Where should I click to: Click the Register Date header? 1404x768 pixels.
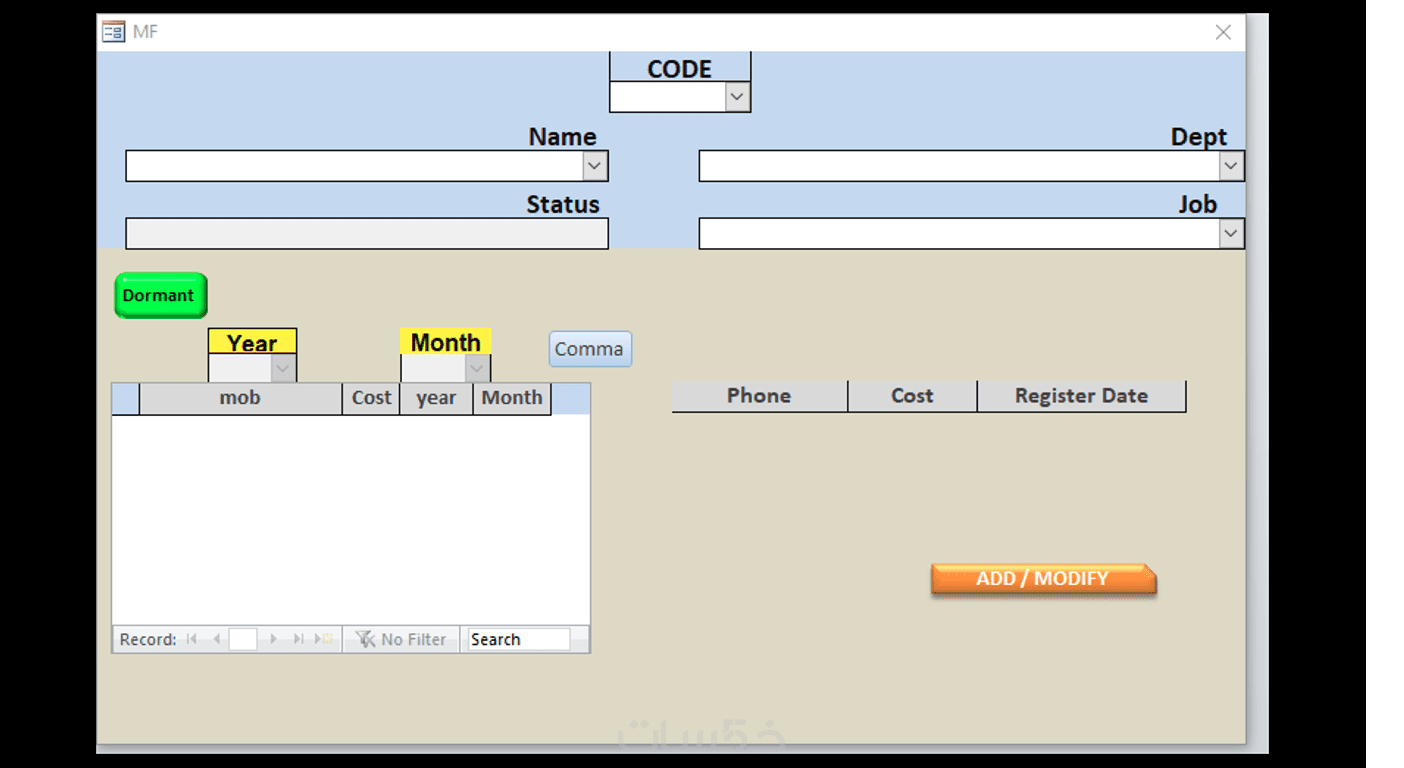1081,396
